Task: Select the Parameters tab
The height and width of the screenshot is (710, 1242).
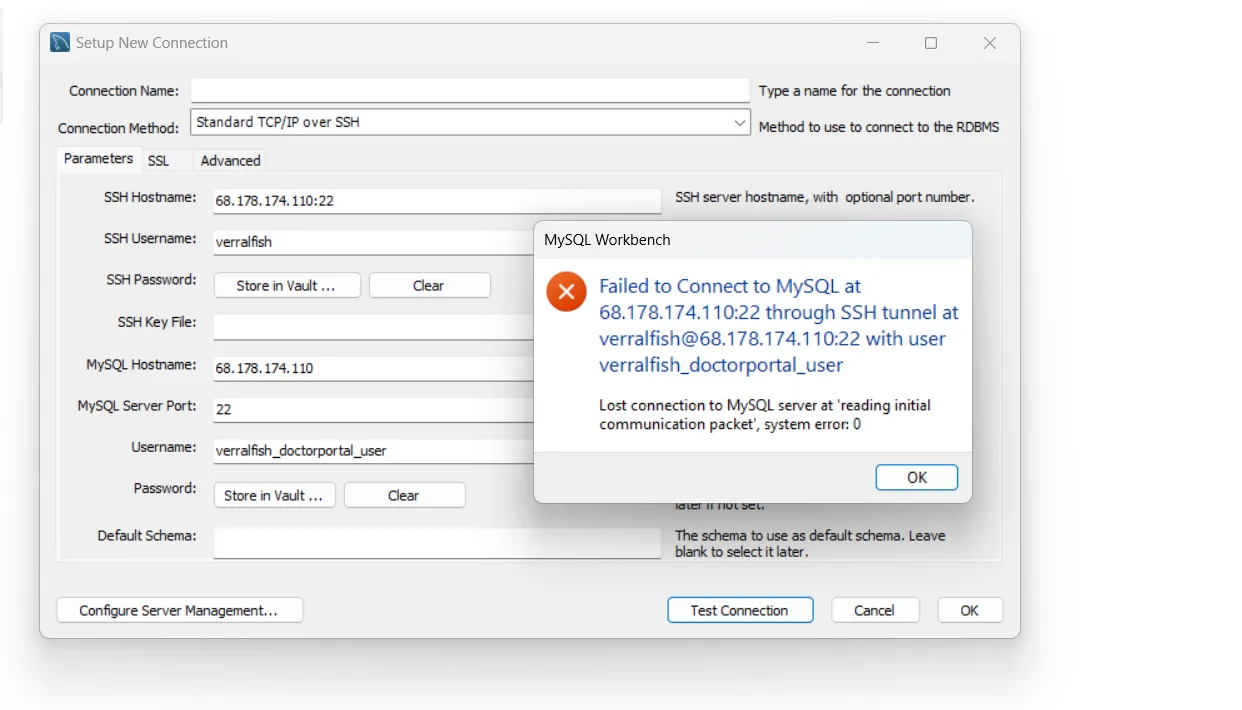Action: coord(98,159)
